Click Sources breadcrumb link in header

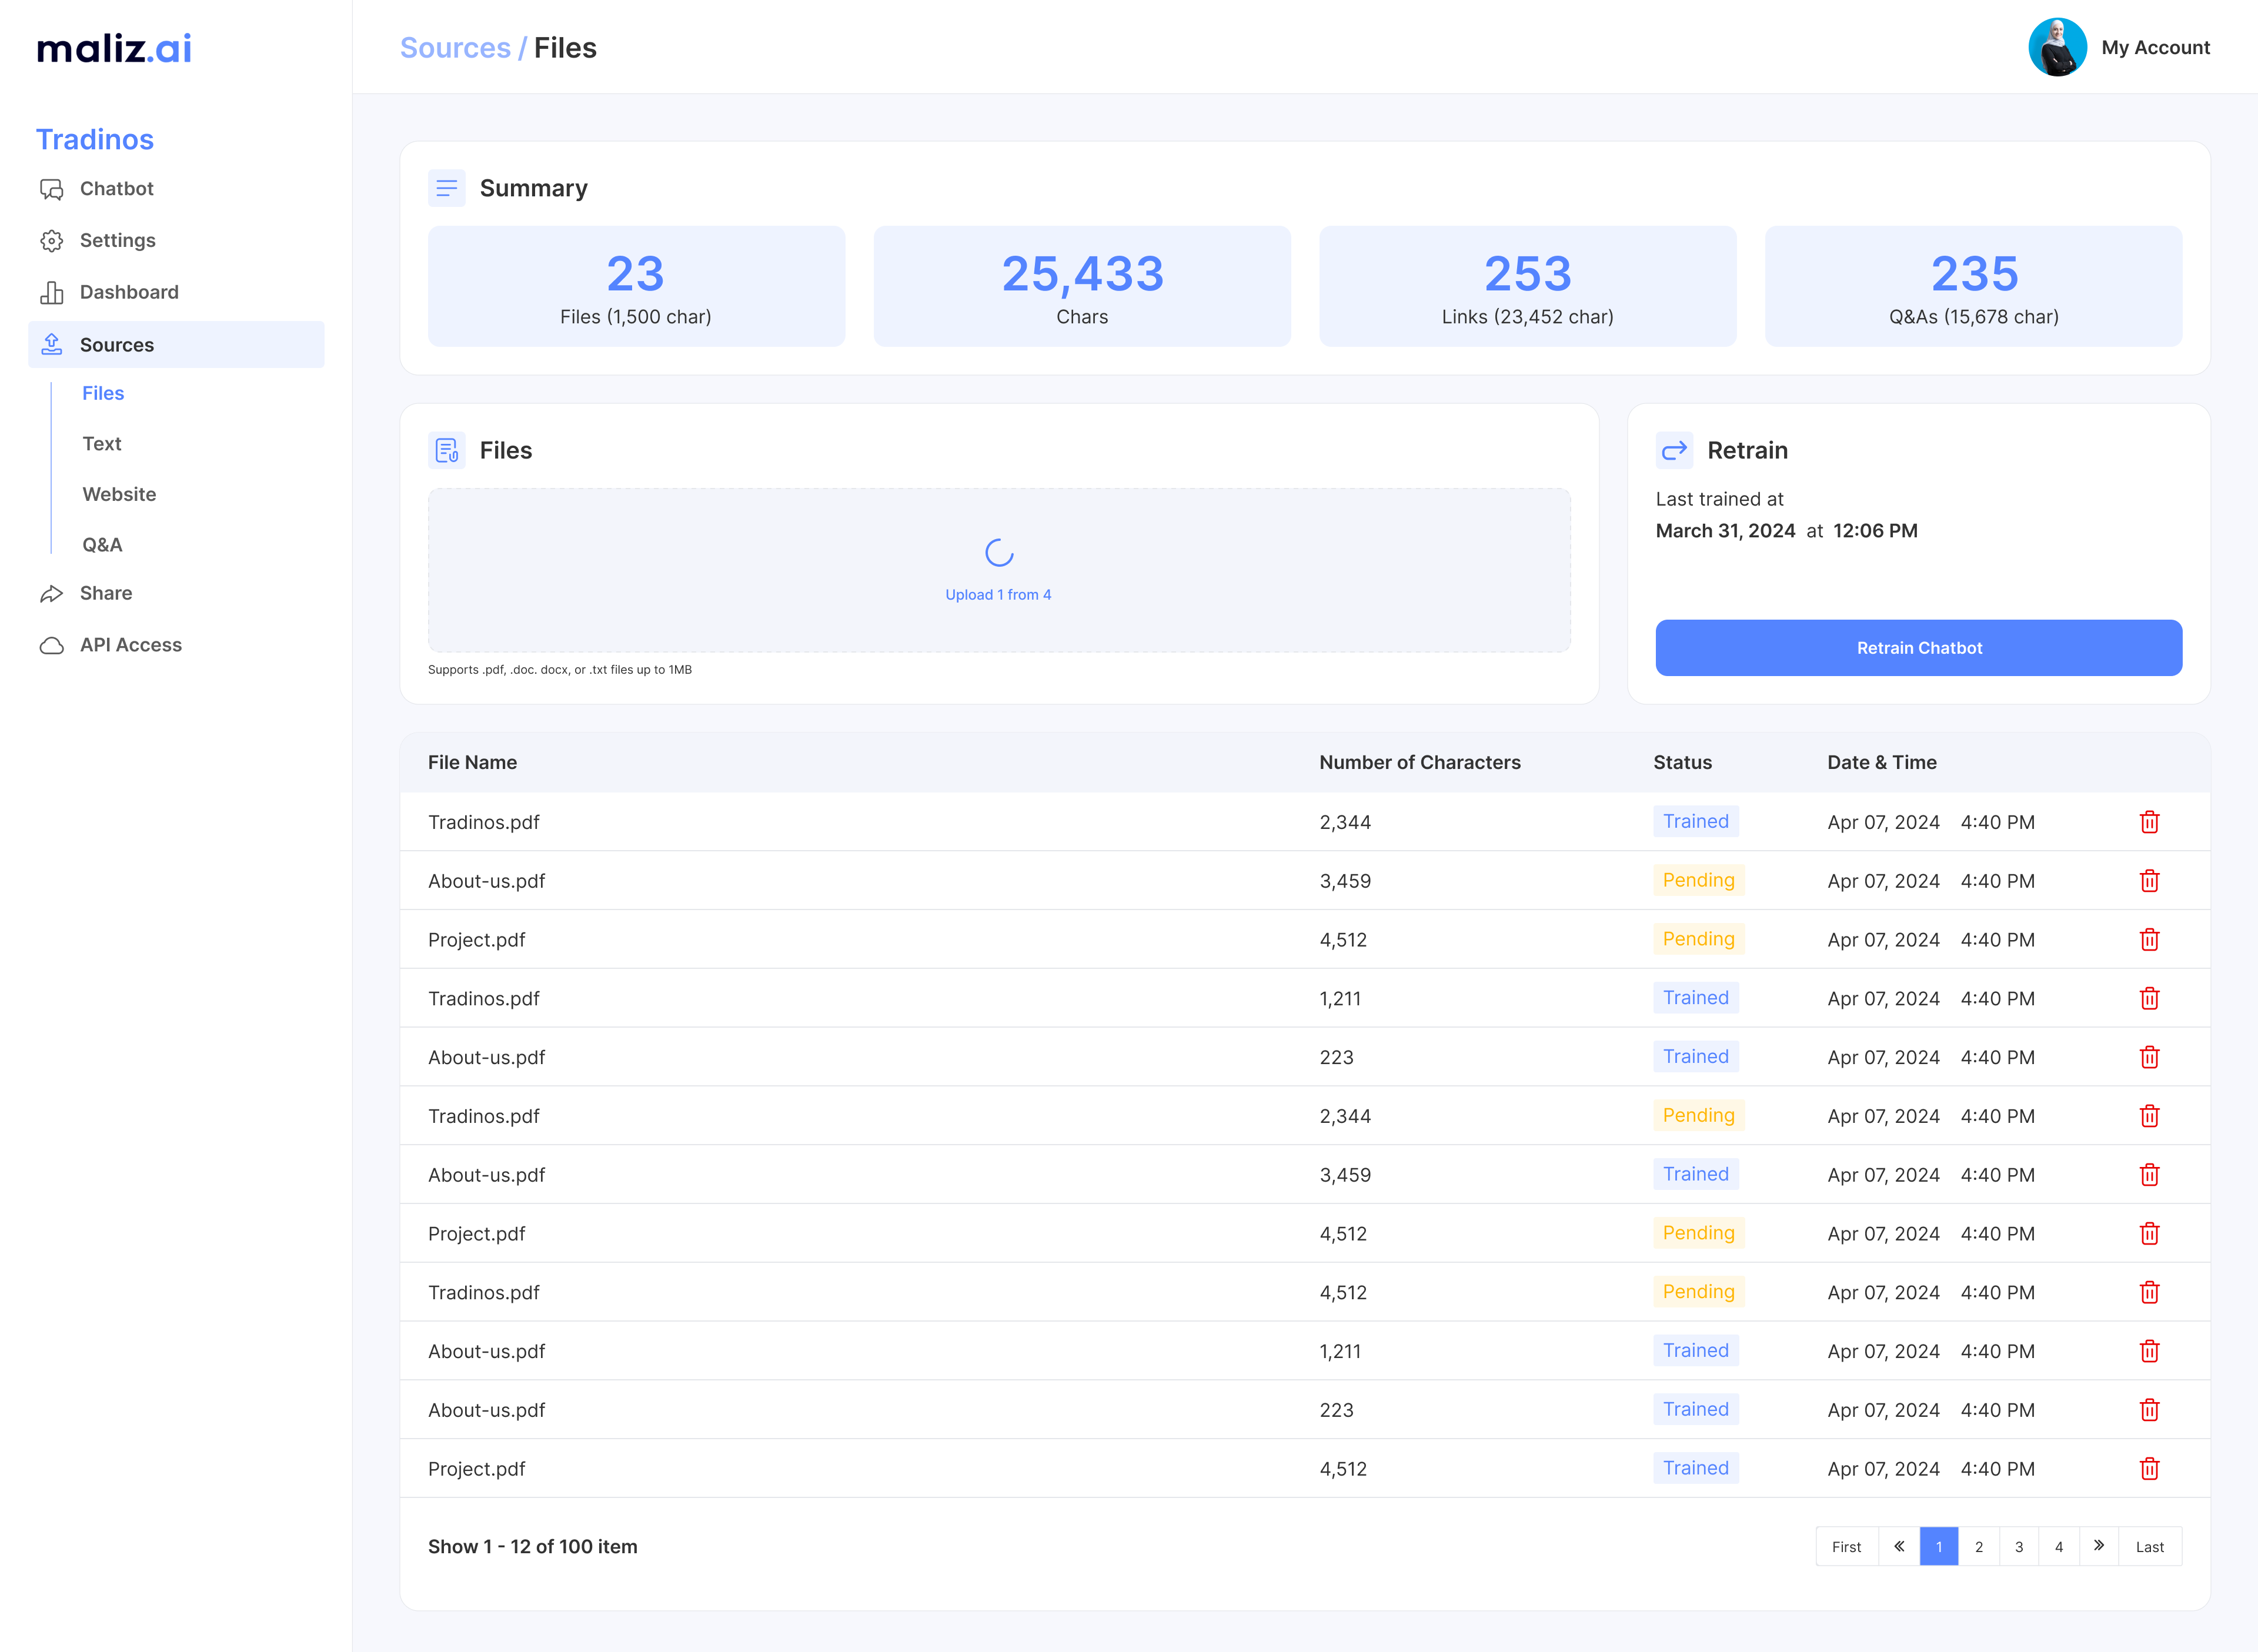pyautogui.click(x=455, y=48)
